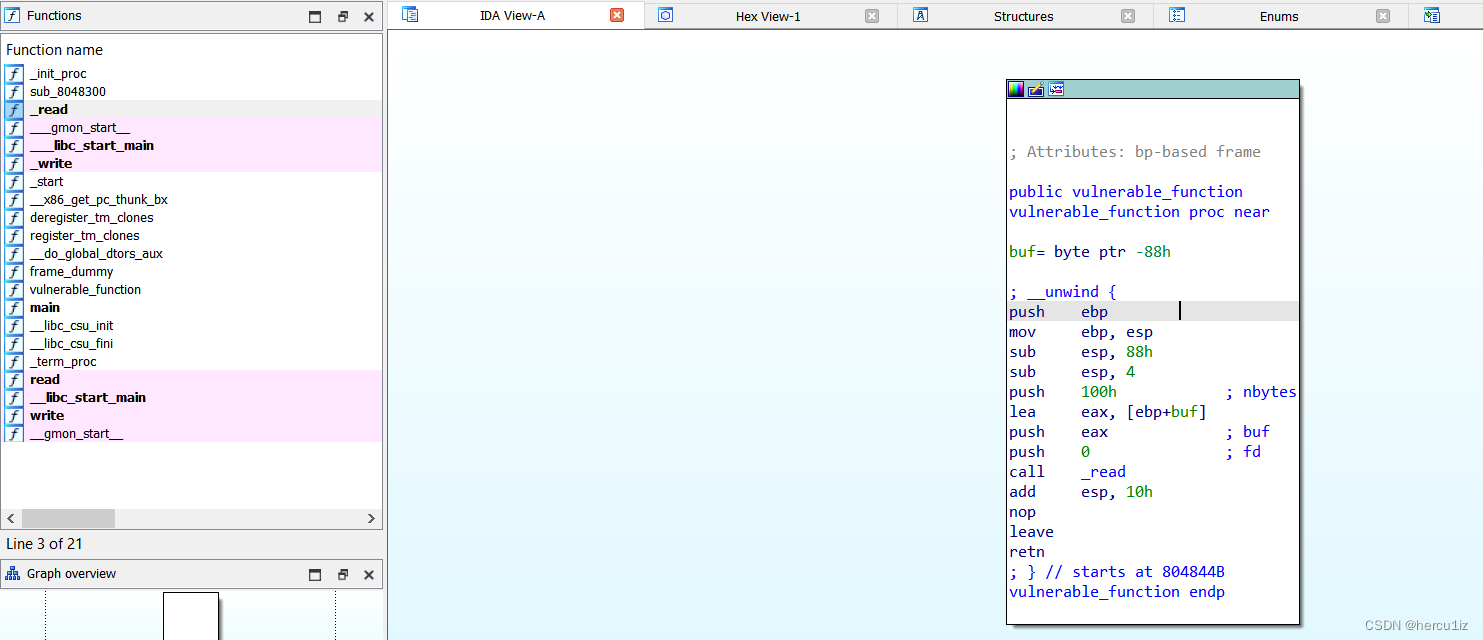
Task: Close the Hex View-1 tab
Action: click(x=872, y=16)
